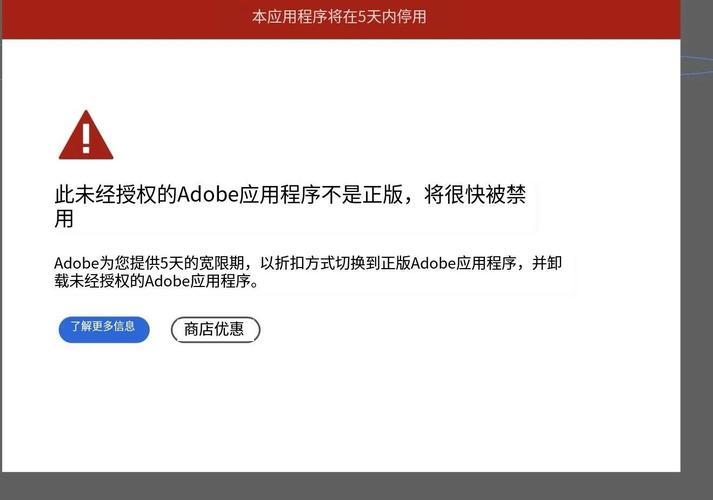Viewport: 713px width, 500px height.
Task: Click the blue 了解更多信息 button
Action: click(x=104, y=329)
